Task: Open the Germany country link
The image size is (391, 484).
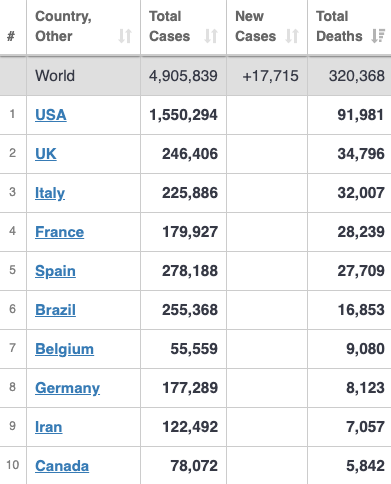Action: pyautogui.click(x=67, y=388)
